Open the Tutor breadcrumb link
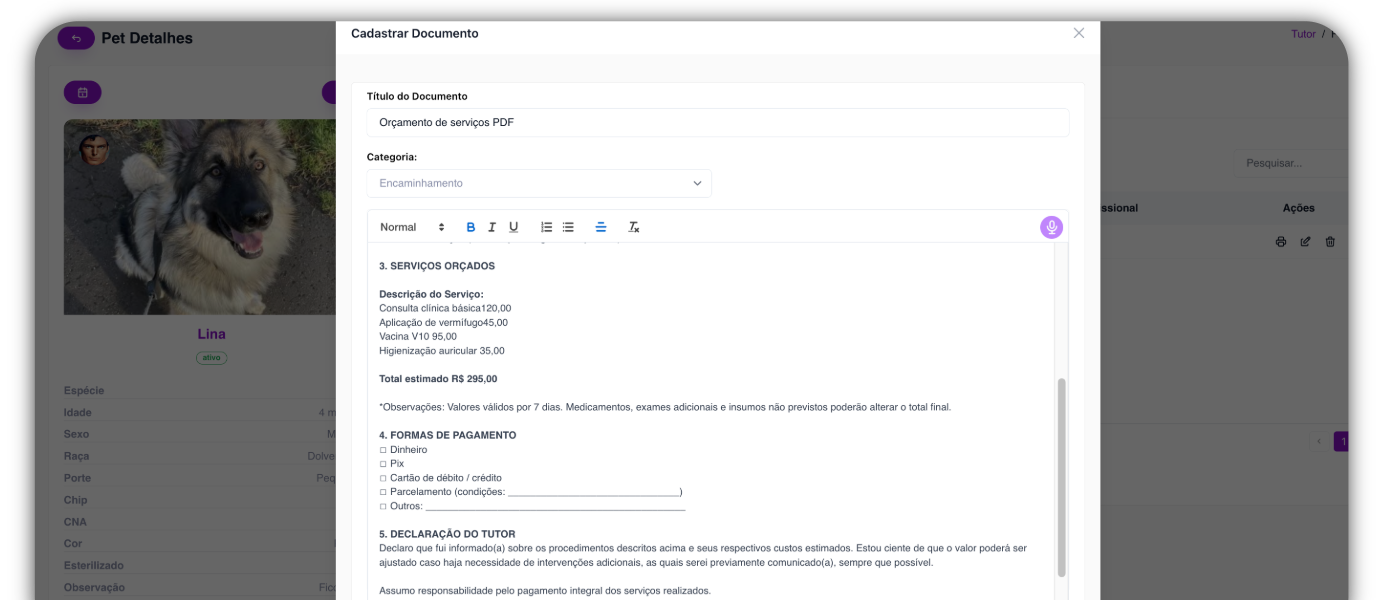The image size is (1400, 600). tap(1303, 34)
